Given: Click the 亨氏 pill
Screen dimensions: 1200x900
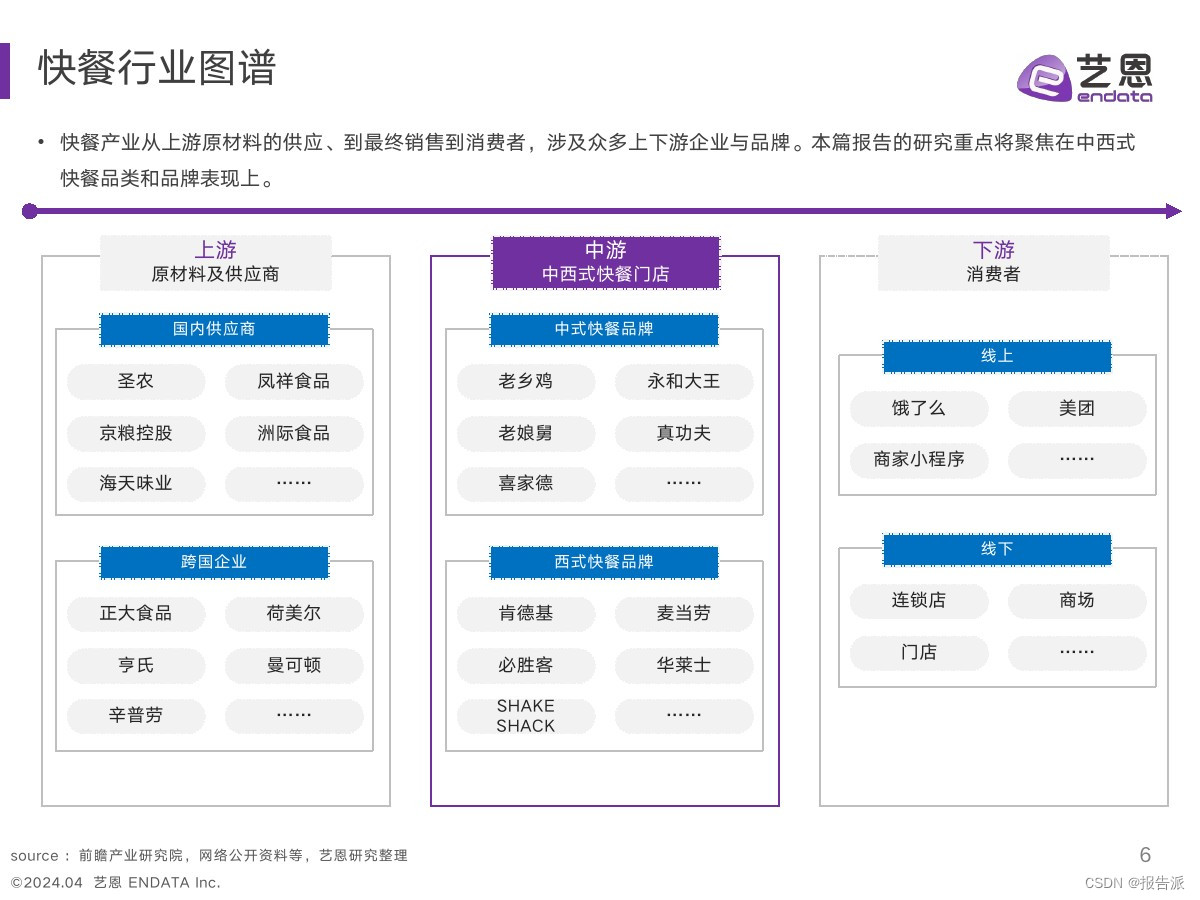Looking at the screenshot, I should coord(136,666).
